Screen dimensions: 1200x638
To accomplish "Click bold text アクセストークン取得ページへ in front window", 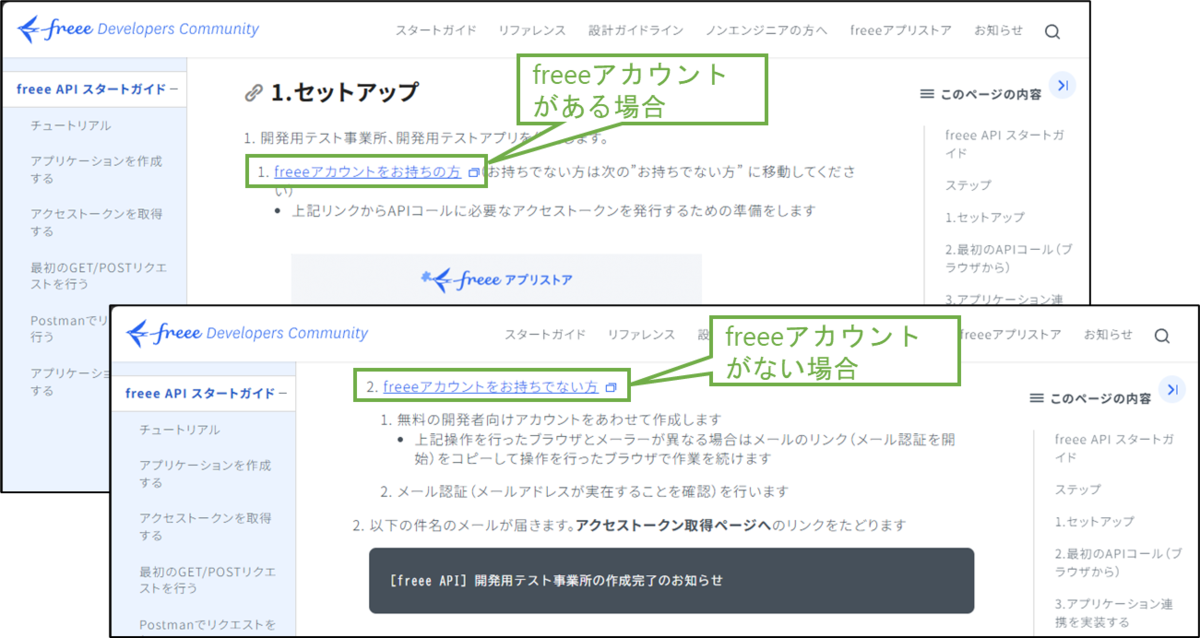I will (x=673, y=525).
